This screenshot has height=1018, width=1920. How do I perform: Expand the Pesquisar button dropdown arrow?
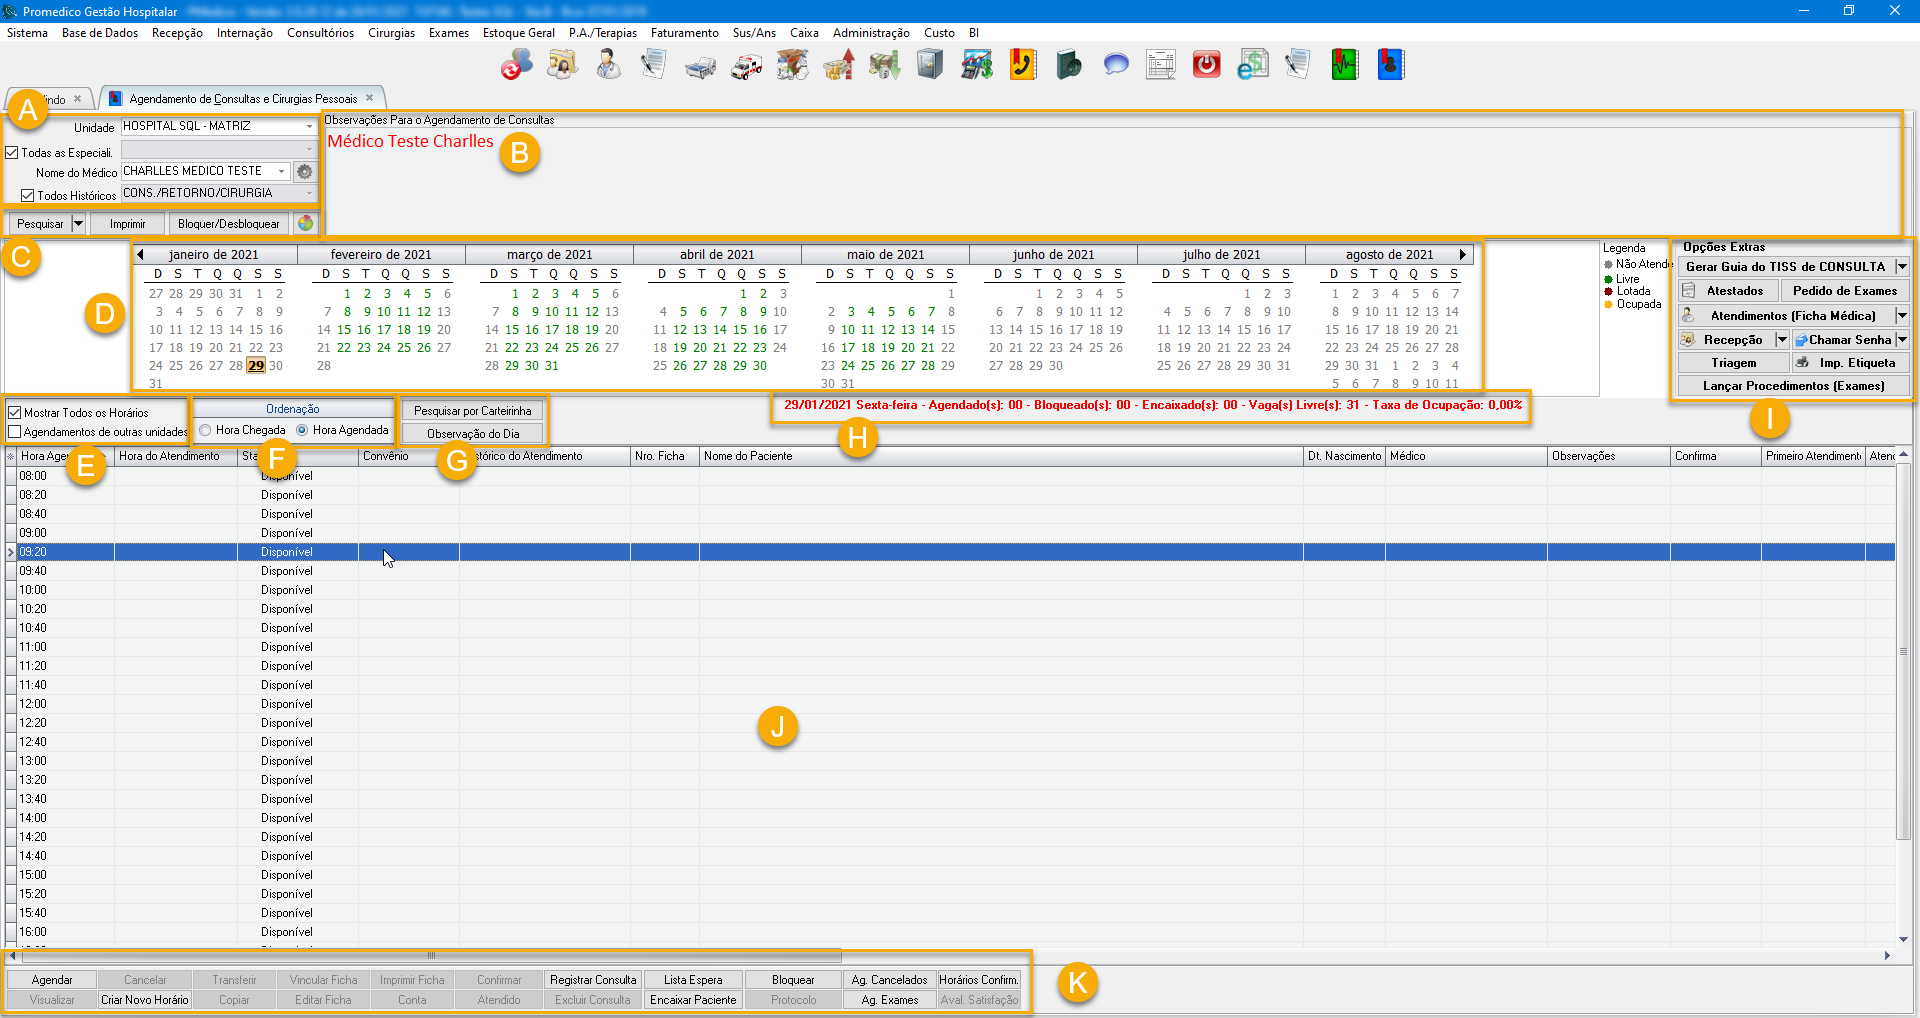click(x=78, y=224)
